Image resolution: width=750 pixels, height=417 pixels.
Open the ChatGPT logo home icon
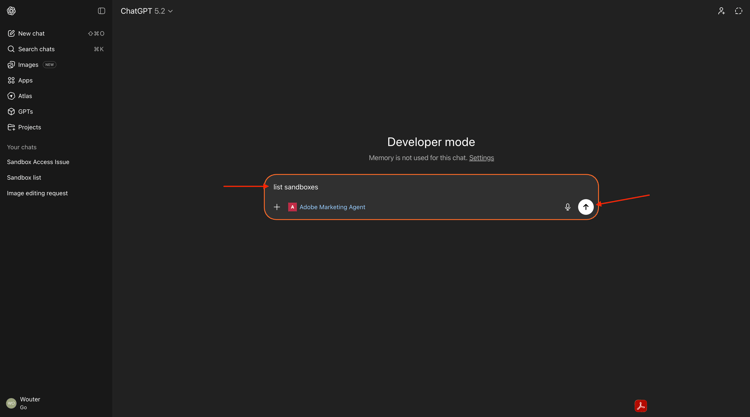(x=11, y=11)
